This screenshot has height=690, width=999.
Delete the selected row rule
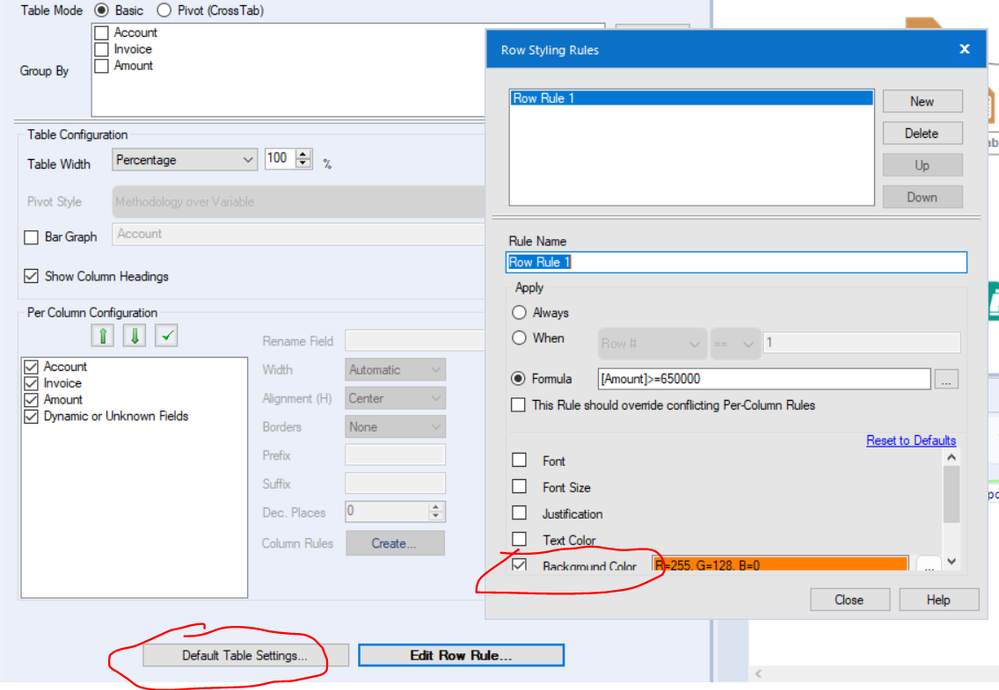922,133
